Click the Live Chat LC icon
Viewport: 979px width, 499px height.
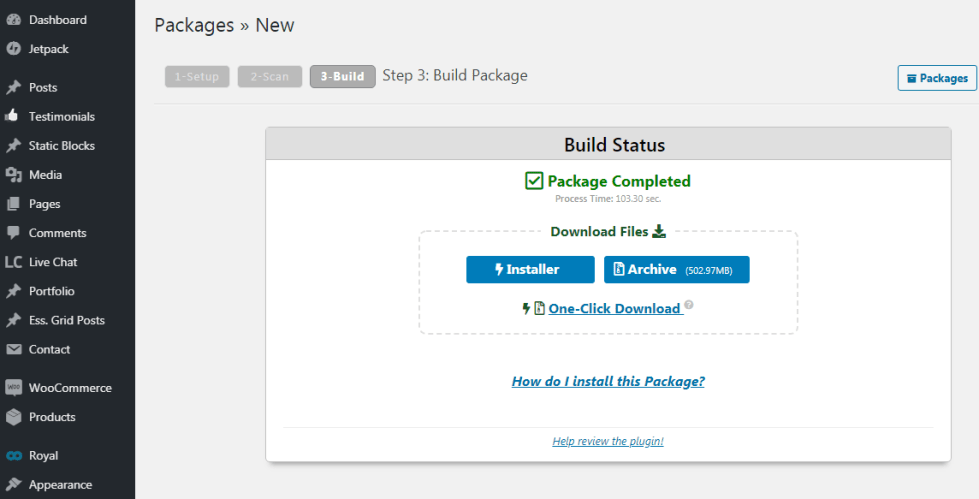[x=14, y=262]
